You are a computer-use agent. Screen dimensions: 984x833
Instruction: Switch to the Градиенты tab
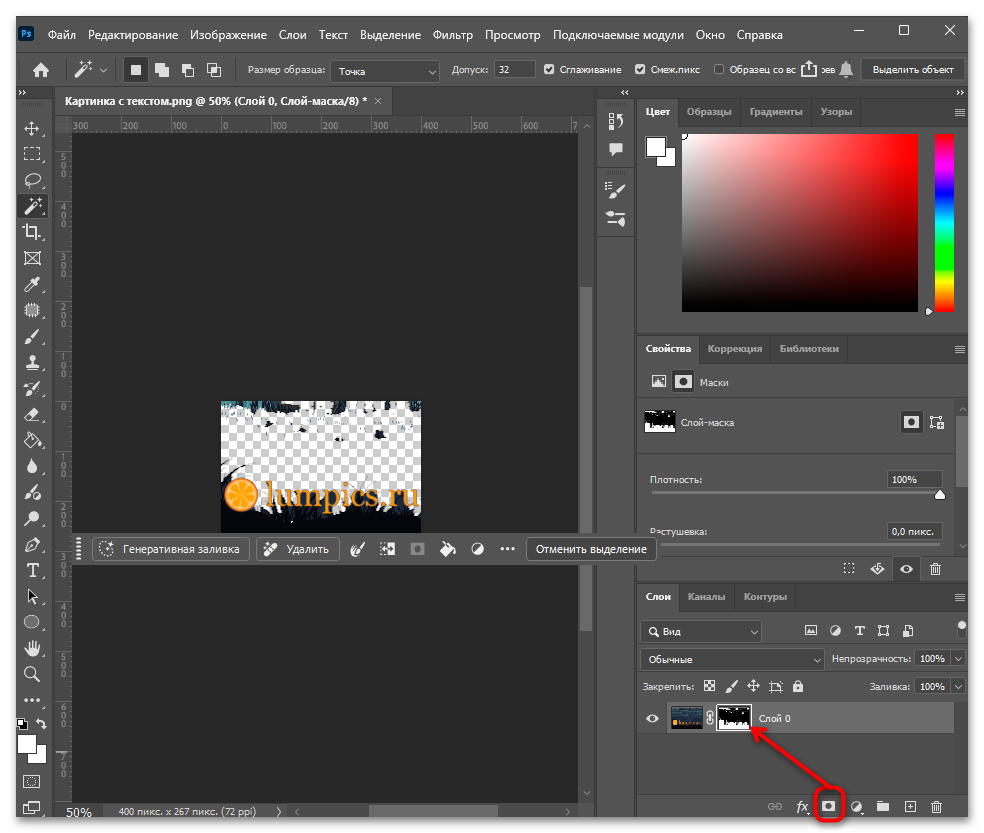point(776,112)
